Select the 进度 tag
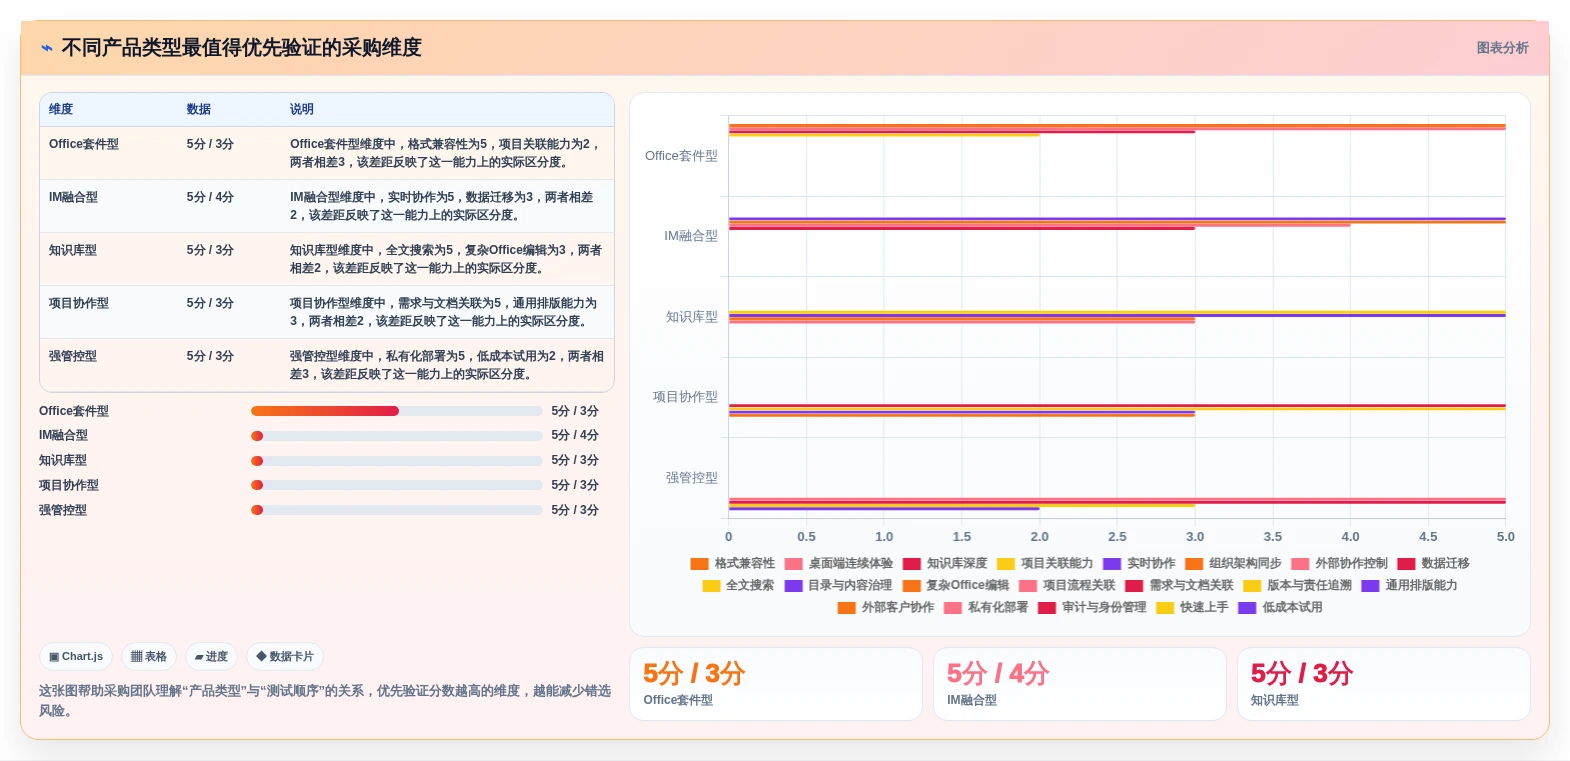The image size is (1570, 761). pyautogui.click(x=211, y=657)
